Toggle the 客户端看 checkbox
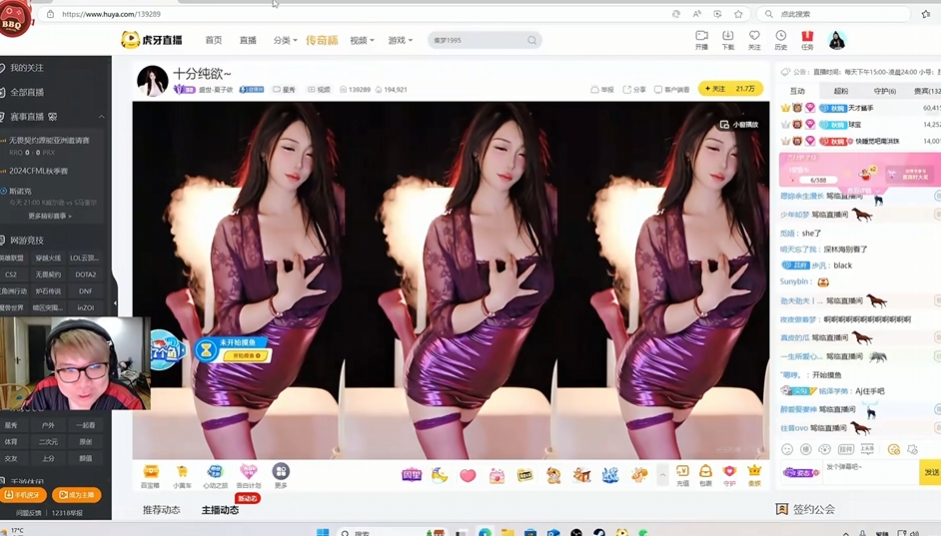The height and width of the screenshot is (536, 941). click(672, 89)
